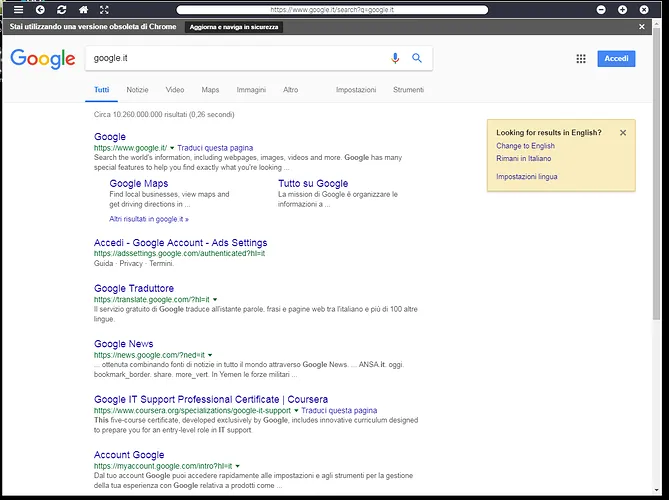Viewport: 669px width, 500px height.
Task: Open the Google apps grid icon
Action: [581, 59]
